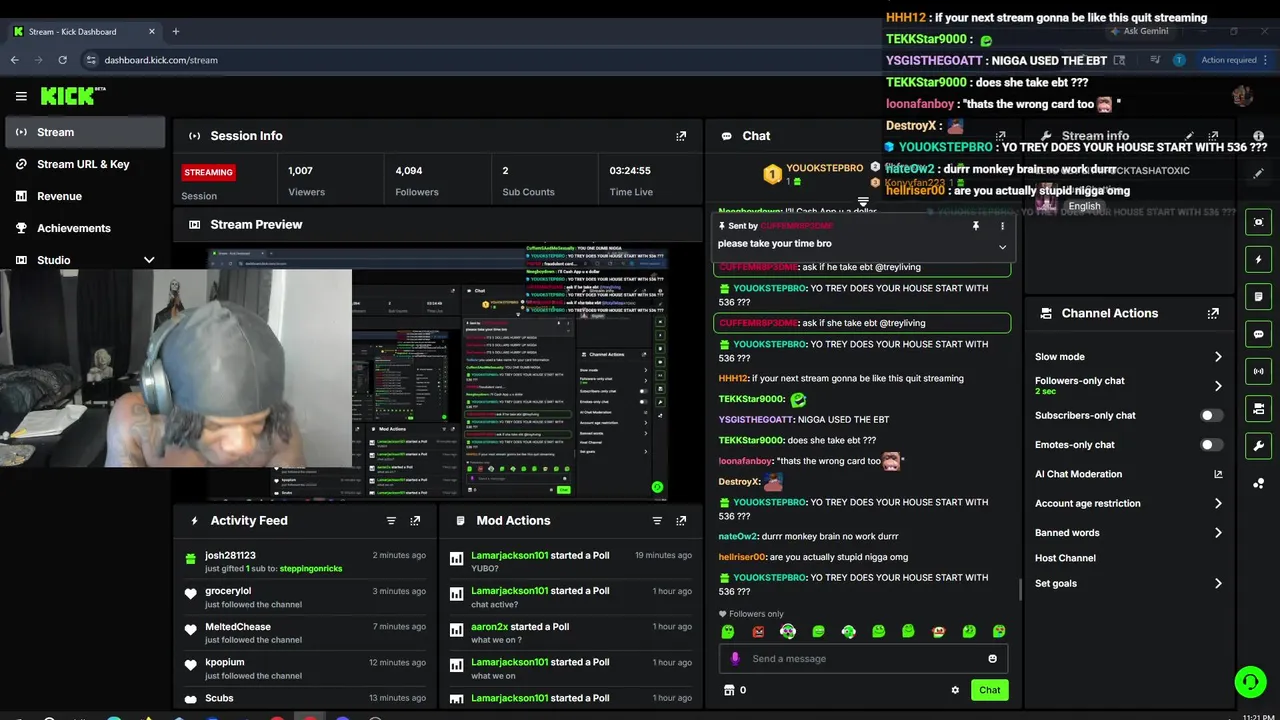Reload the browser page
The height and width of the screenshot is (720, 1280).
64,60
